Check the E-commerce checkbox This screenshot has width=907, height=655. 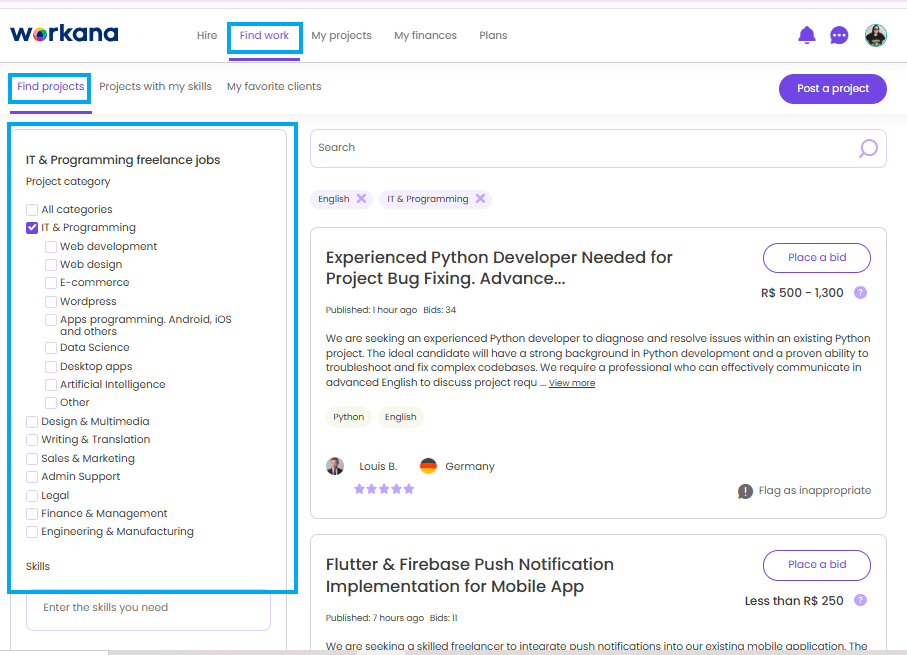click(x=51, y=283)
